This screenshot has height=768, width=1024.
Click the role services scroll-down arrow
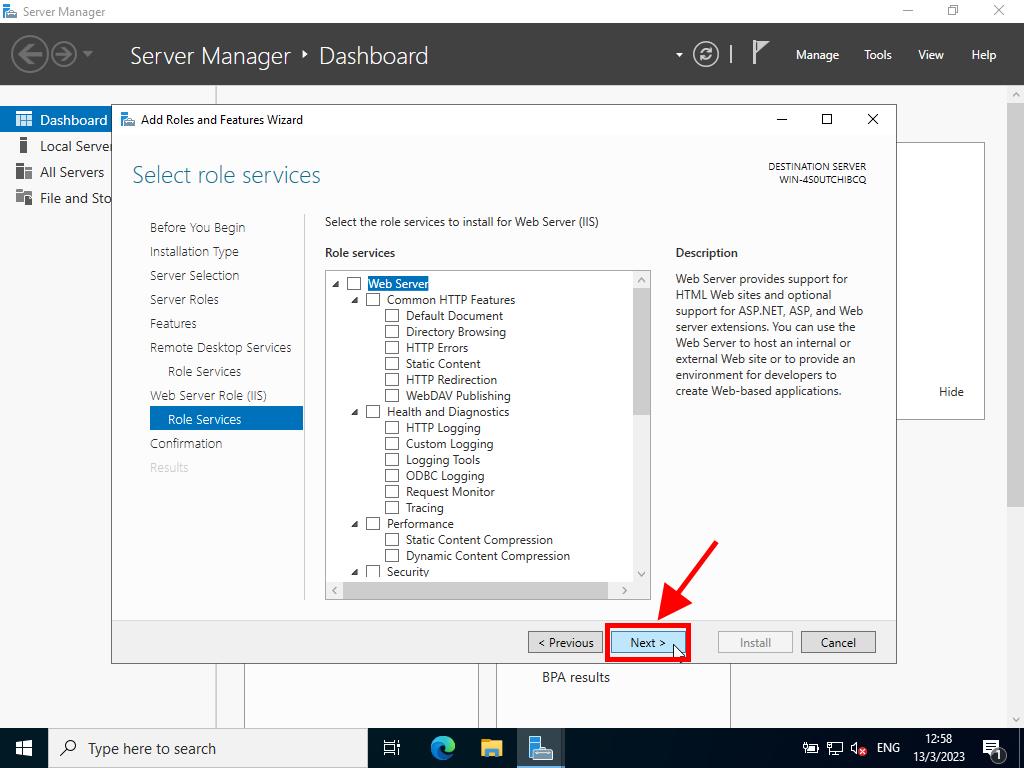click(x=641, y=573)
